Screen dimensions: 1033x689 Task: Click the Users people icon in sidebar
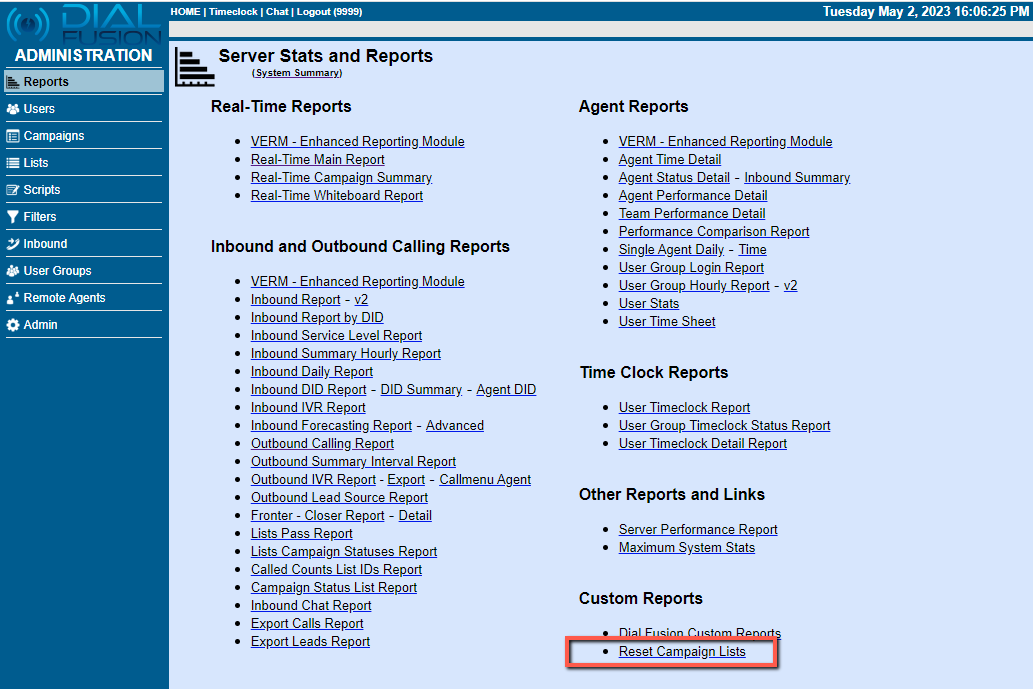pos(13,109)
